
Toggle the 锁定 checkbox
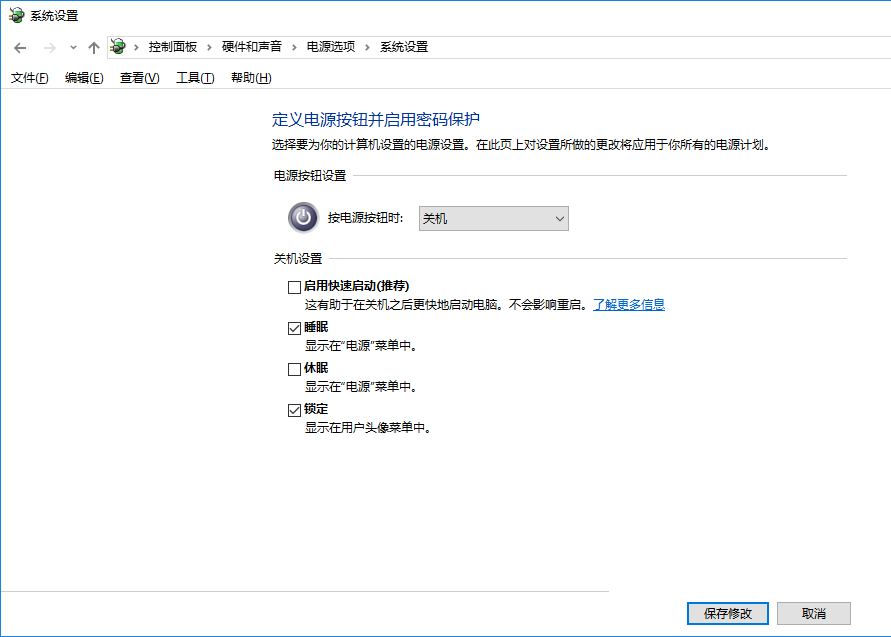(294, 410)
